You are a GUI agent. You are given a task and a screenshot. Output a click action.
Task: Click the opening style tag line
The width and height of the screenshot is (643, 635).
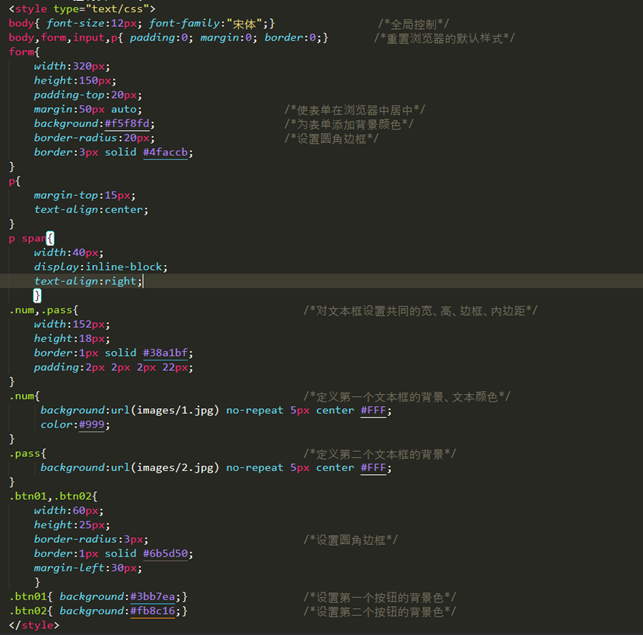(82, 9)
